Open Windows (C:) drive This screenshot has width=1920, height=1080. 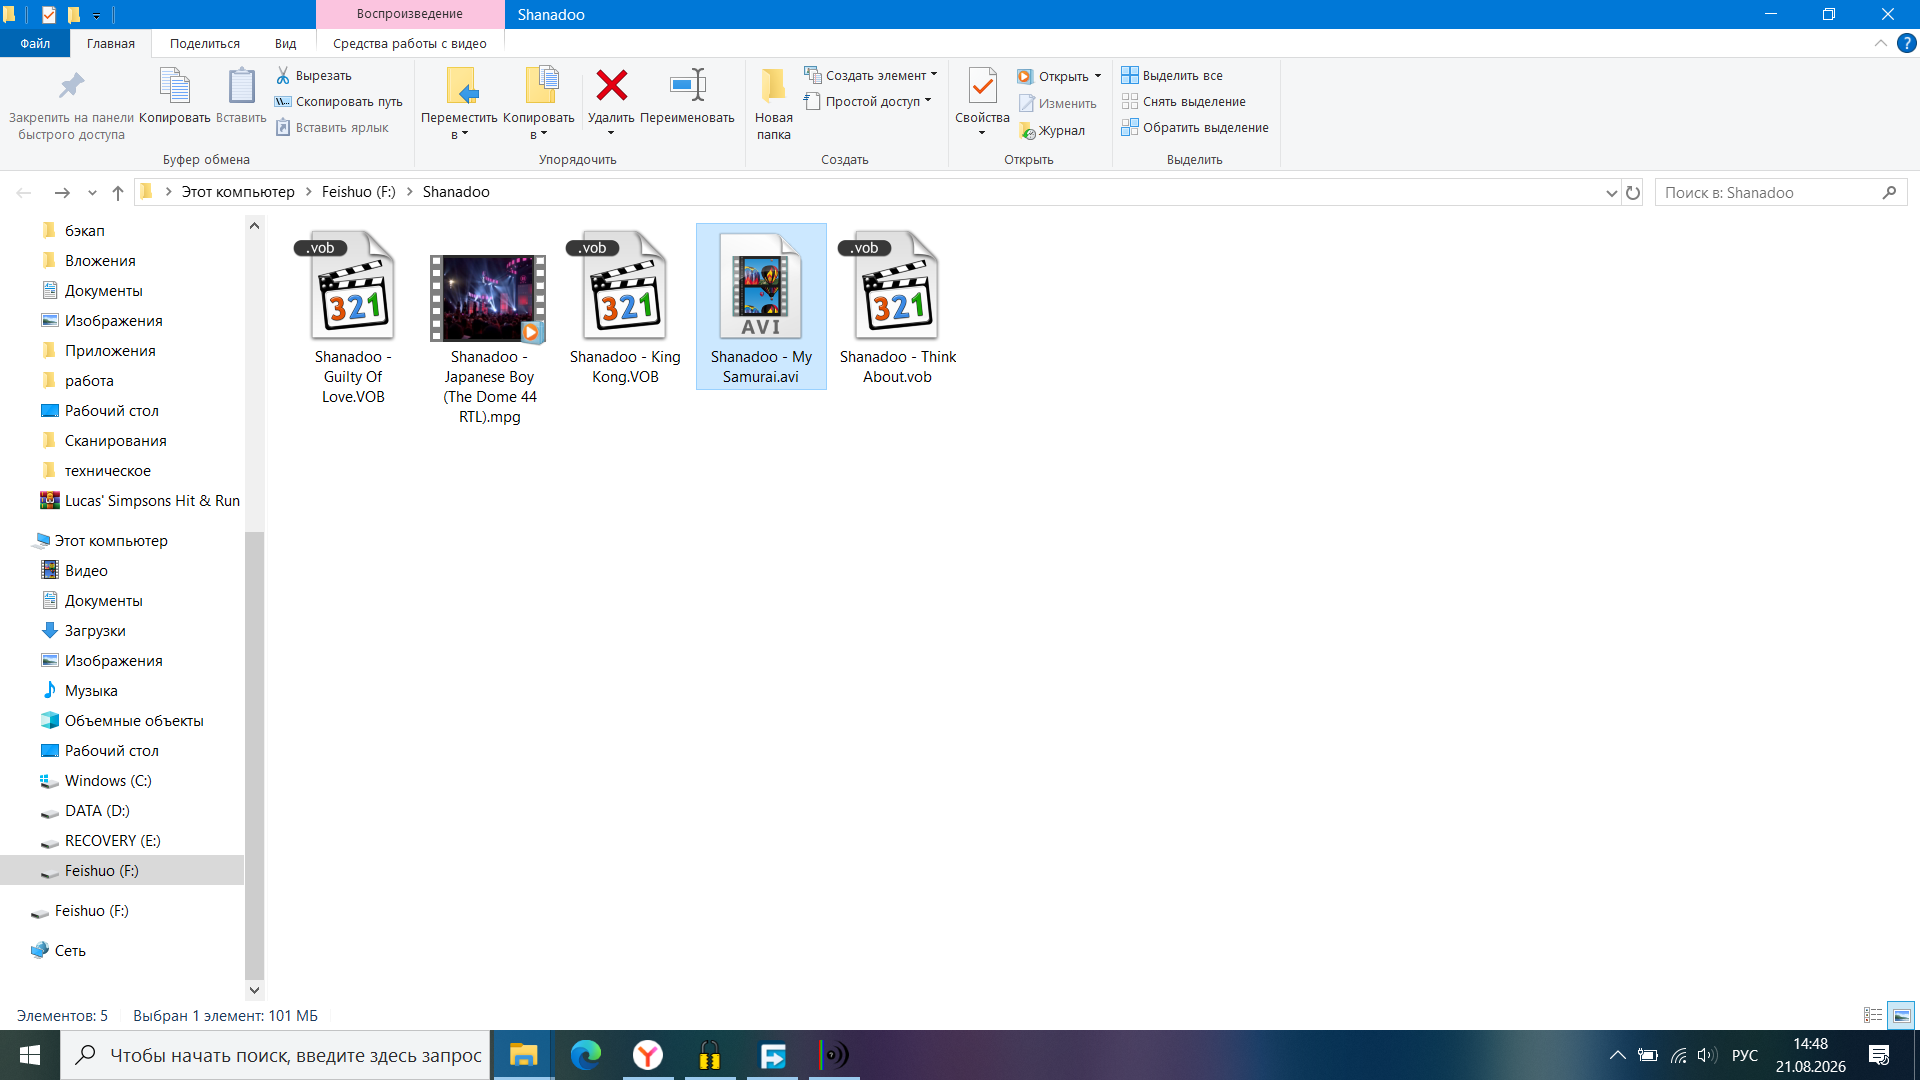[x=108, y=780]
